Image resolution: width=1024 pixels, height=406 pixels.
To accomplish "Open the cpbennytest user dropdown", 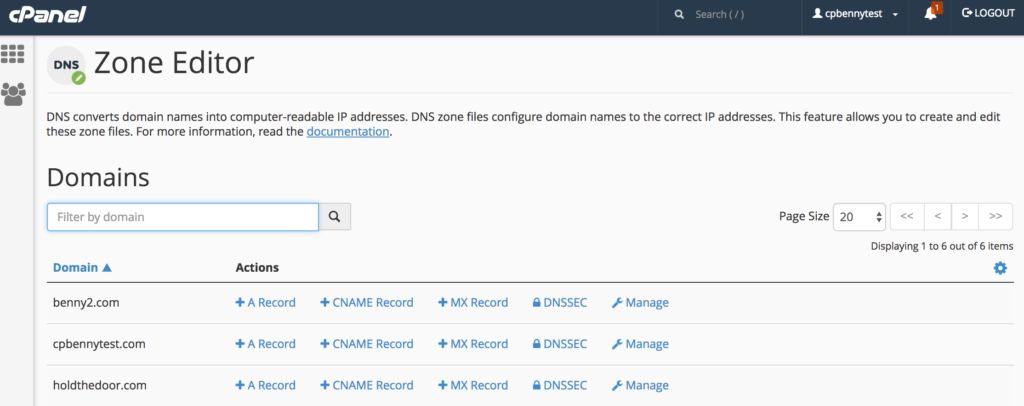I will click(854, 15).
